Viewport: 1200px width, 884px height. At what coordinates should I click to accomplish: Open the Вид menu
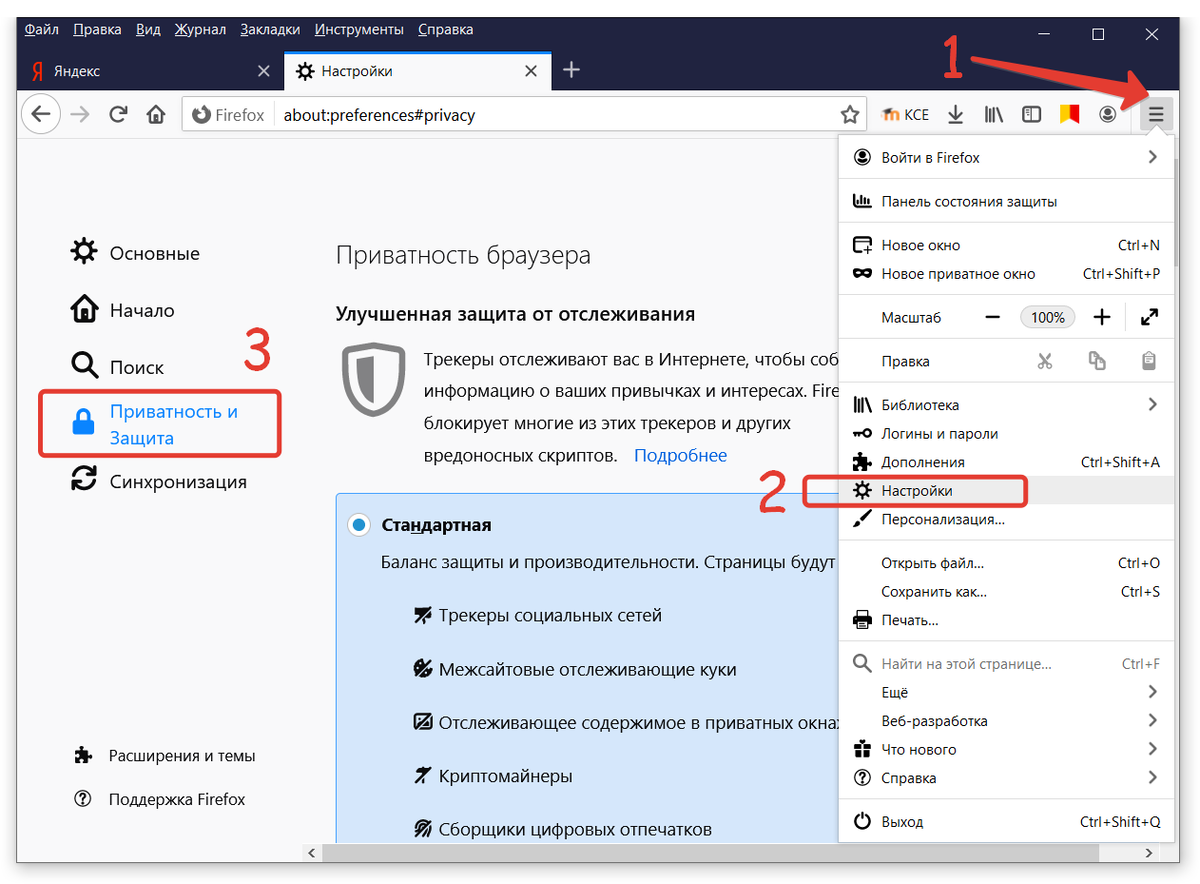[x=148, y=29]
